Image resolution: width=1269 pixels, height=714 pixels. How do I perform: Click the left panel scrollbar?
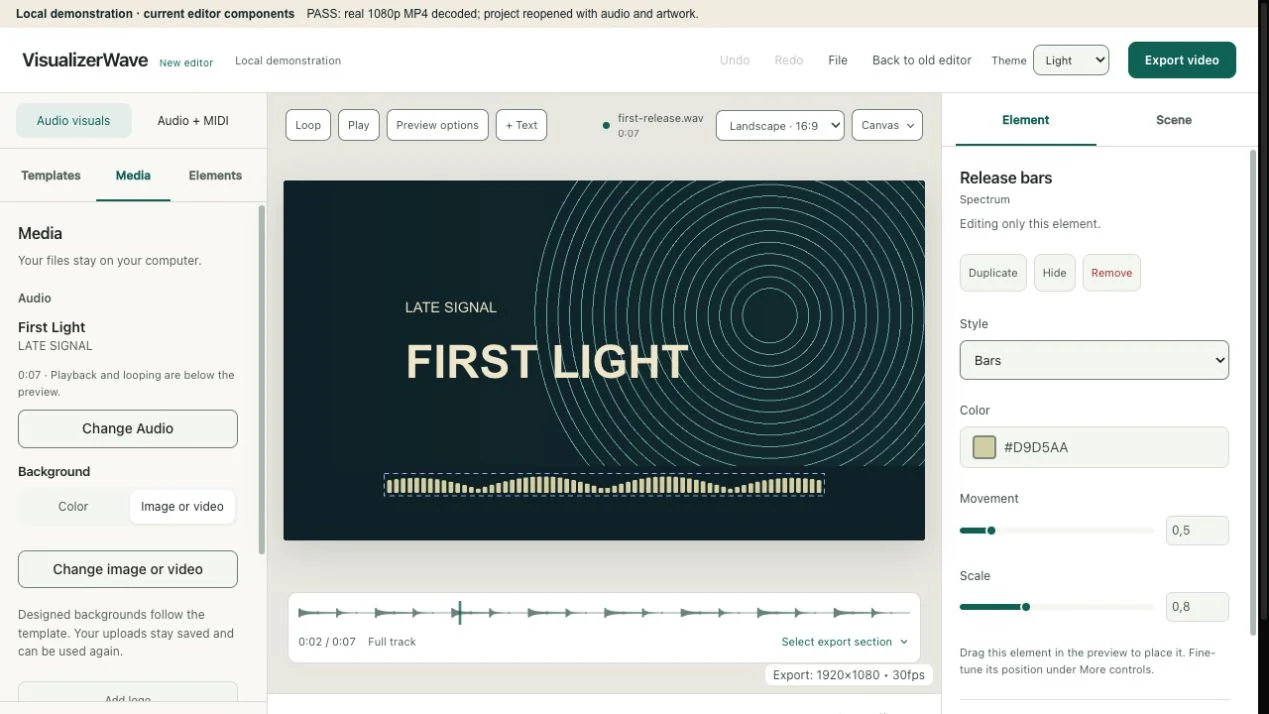(262, 380)
